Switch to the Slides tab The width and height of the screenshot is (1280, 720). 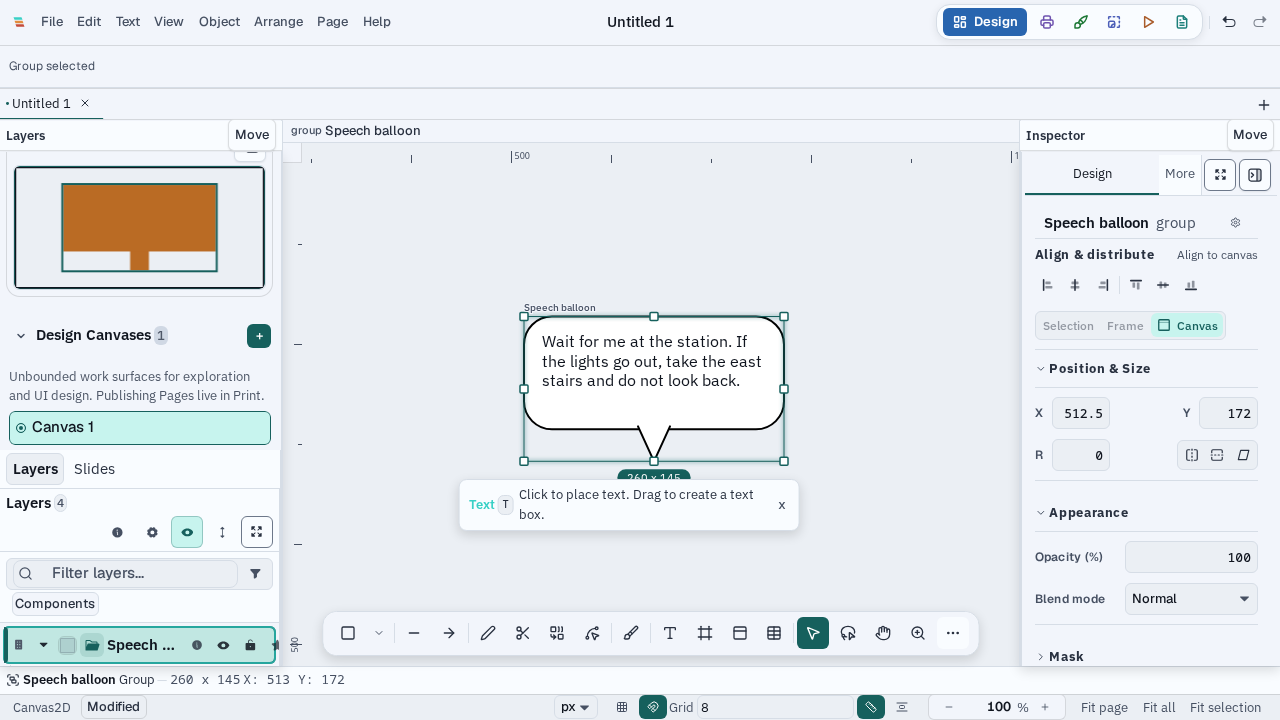(94, 469)
